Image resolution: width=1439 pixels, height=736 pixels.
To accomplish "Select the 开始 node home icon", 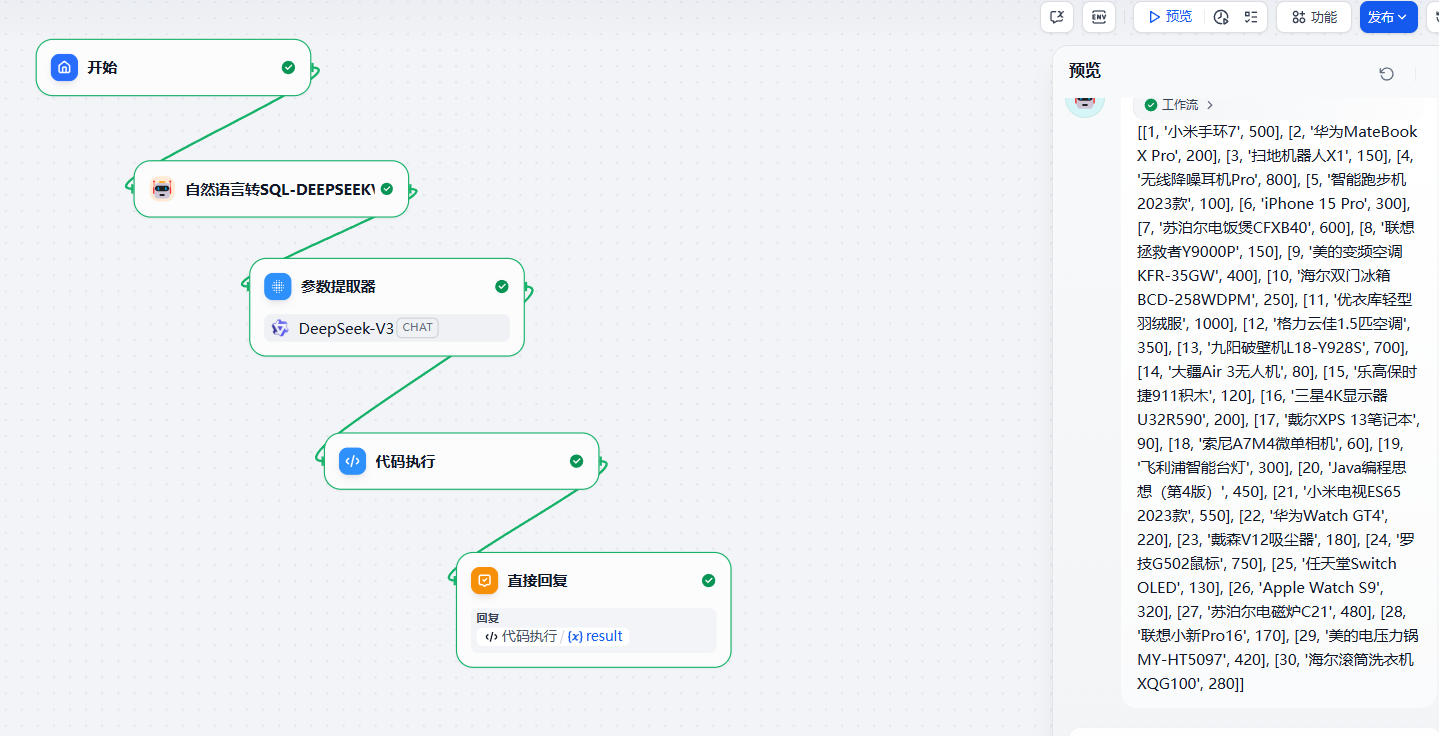I will [x=65, y=67].
